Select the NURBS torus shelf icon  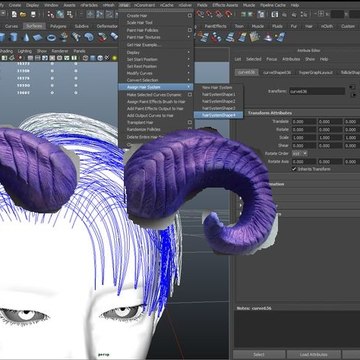51,37
